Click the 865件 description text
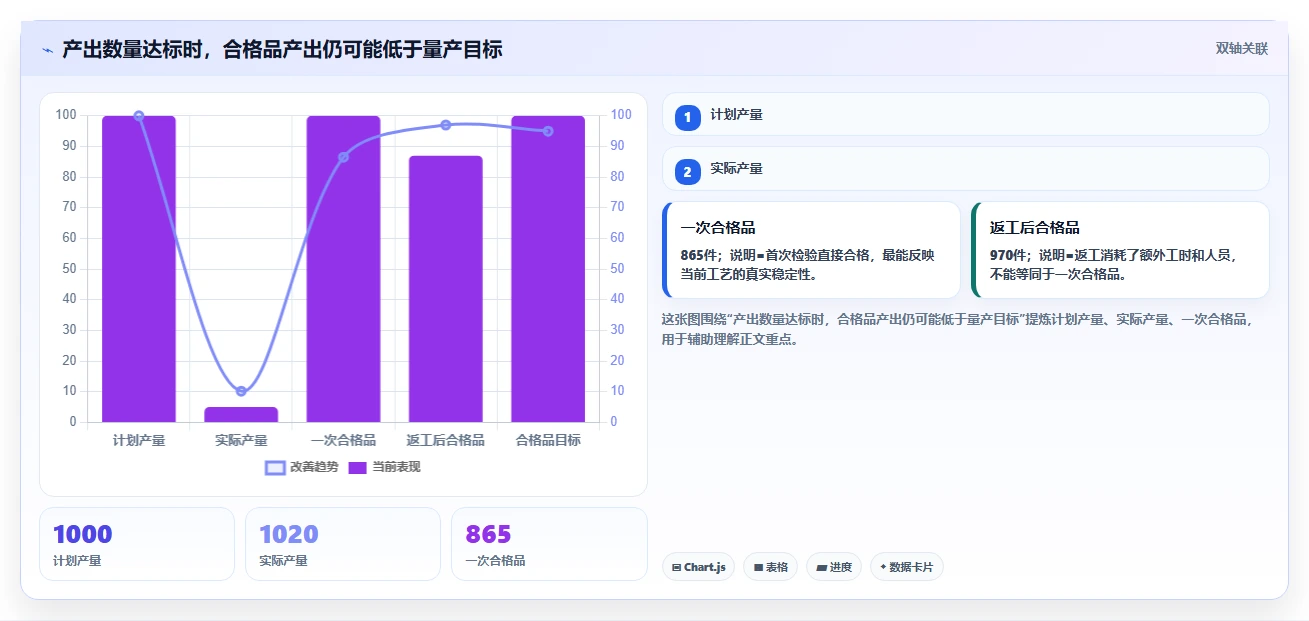This screenshot has height=621, width=1309. 808,265
